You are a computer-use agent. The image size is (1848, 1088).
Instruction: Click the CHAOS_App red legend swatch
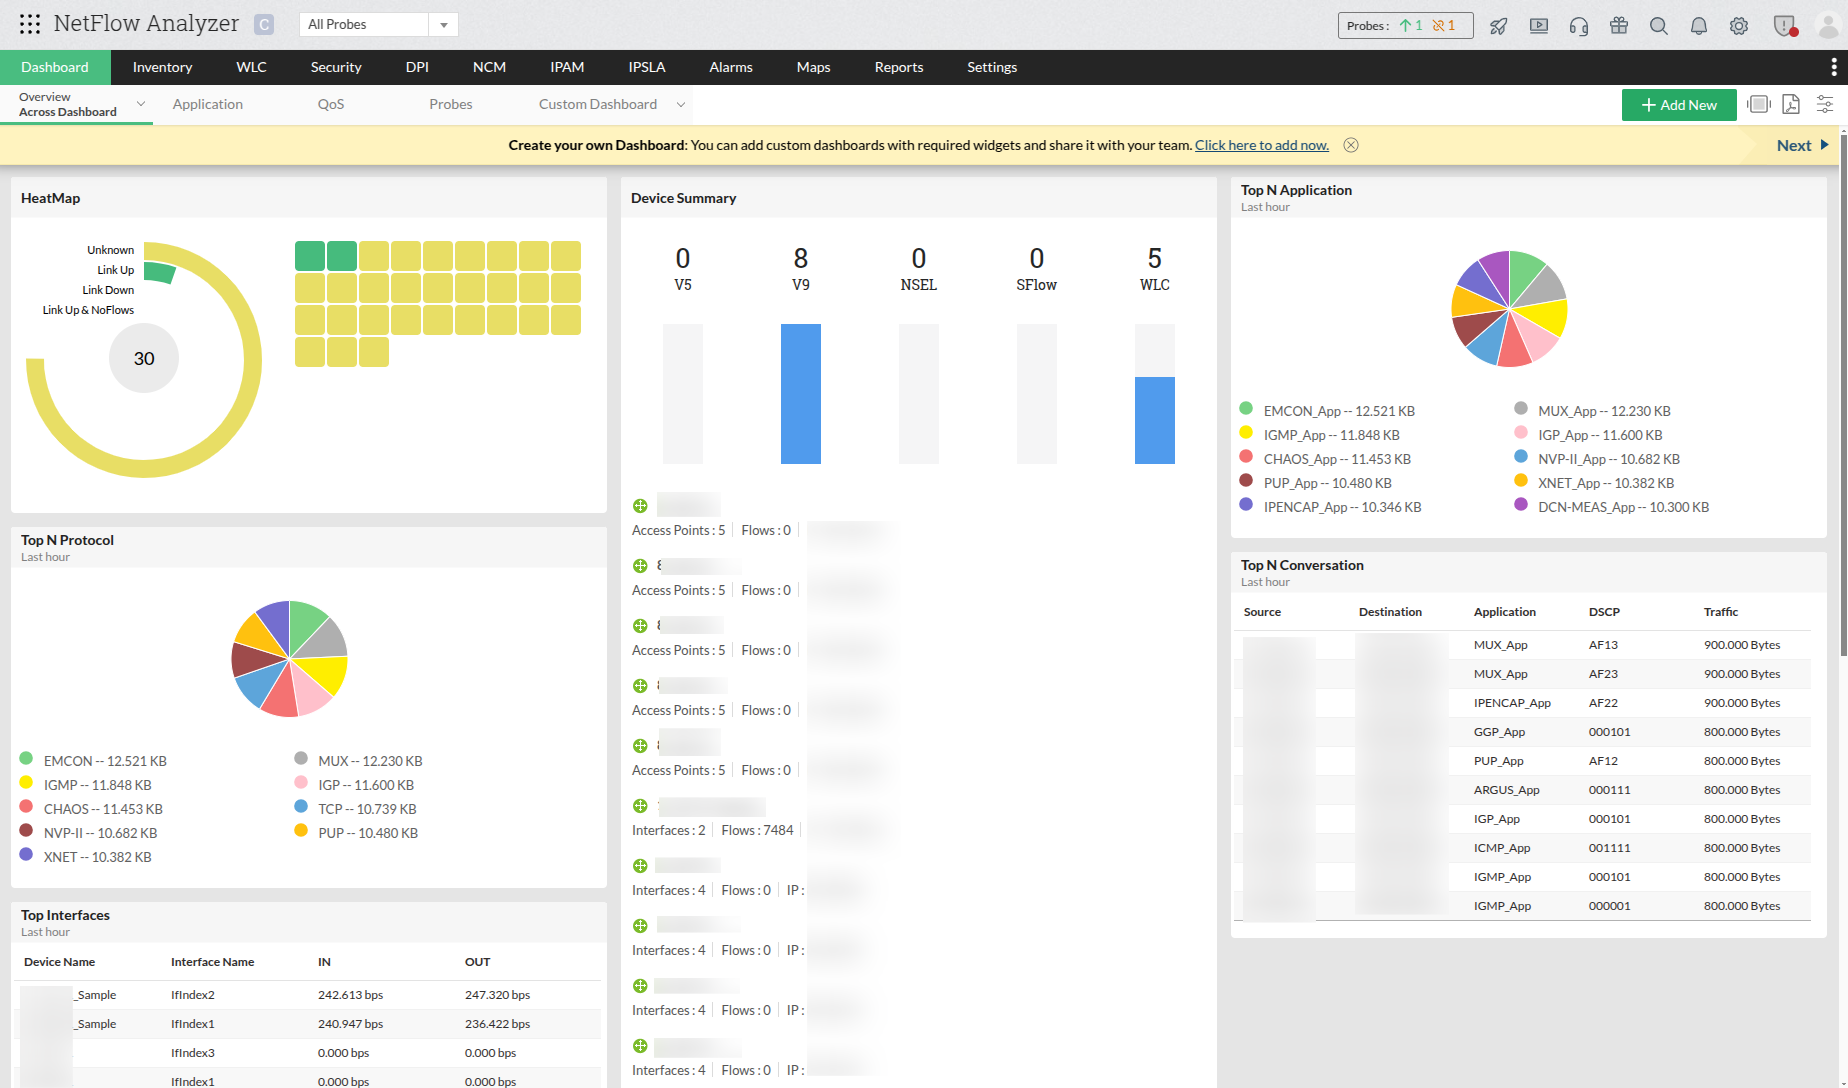pos(1246,456)
